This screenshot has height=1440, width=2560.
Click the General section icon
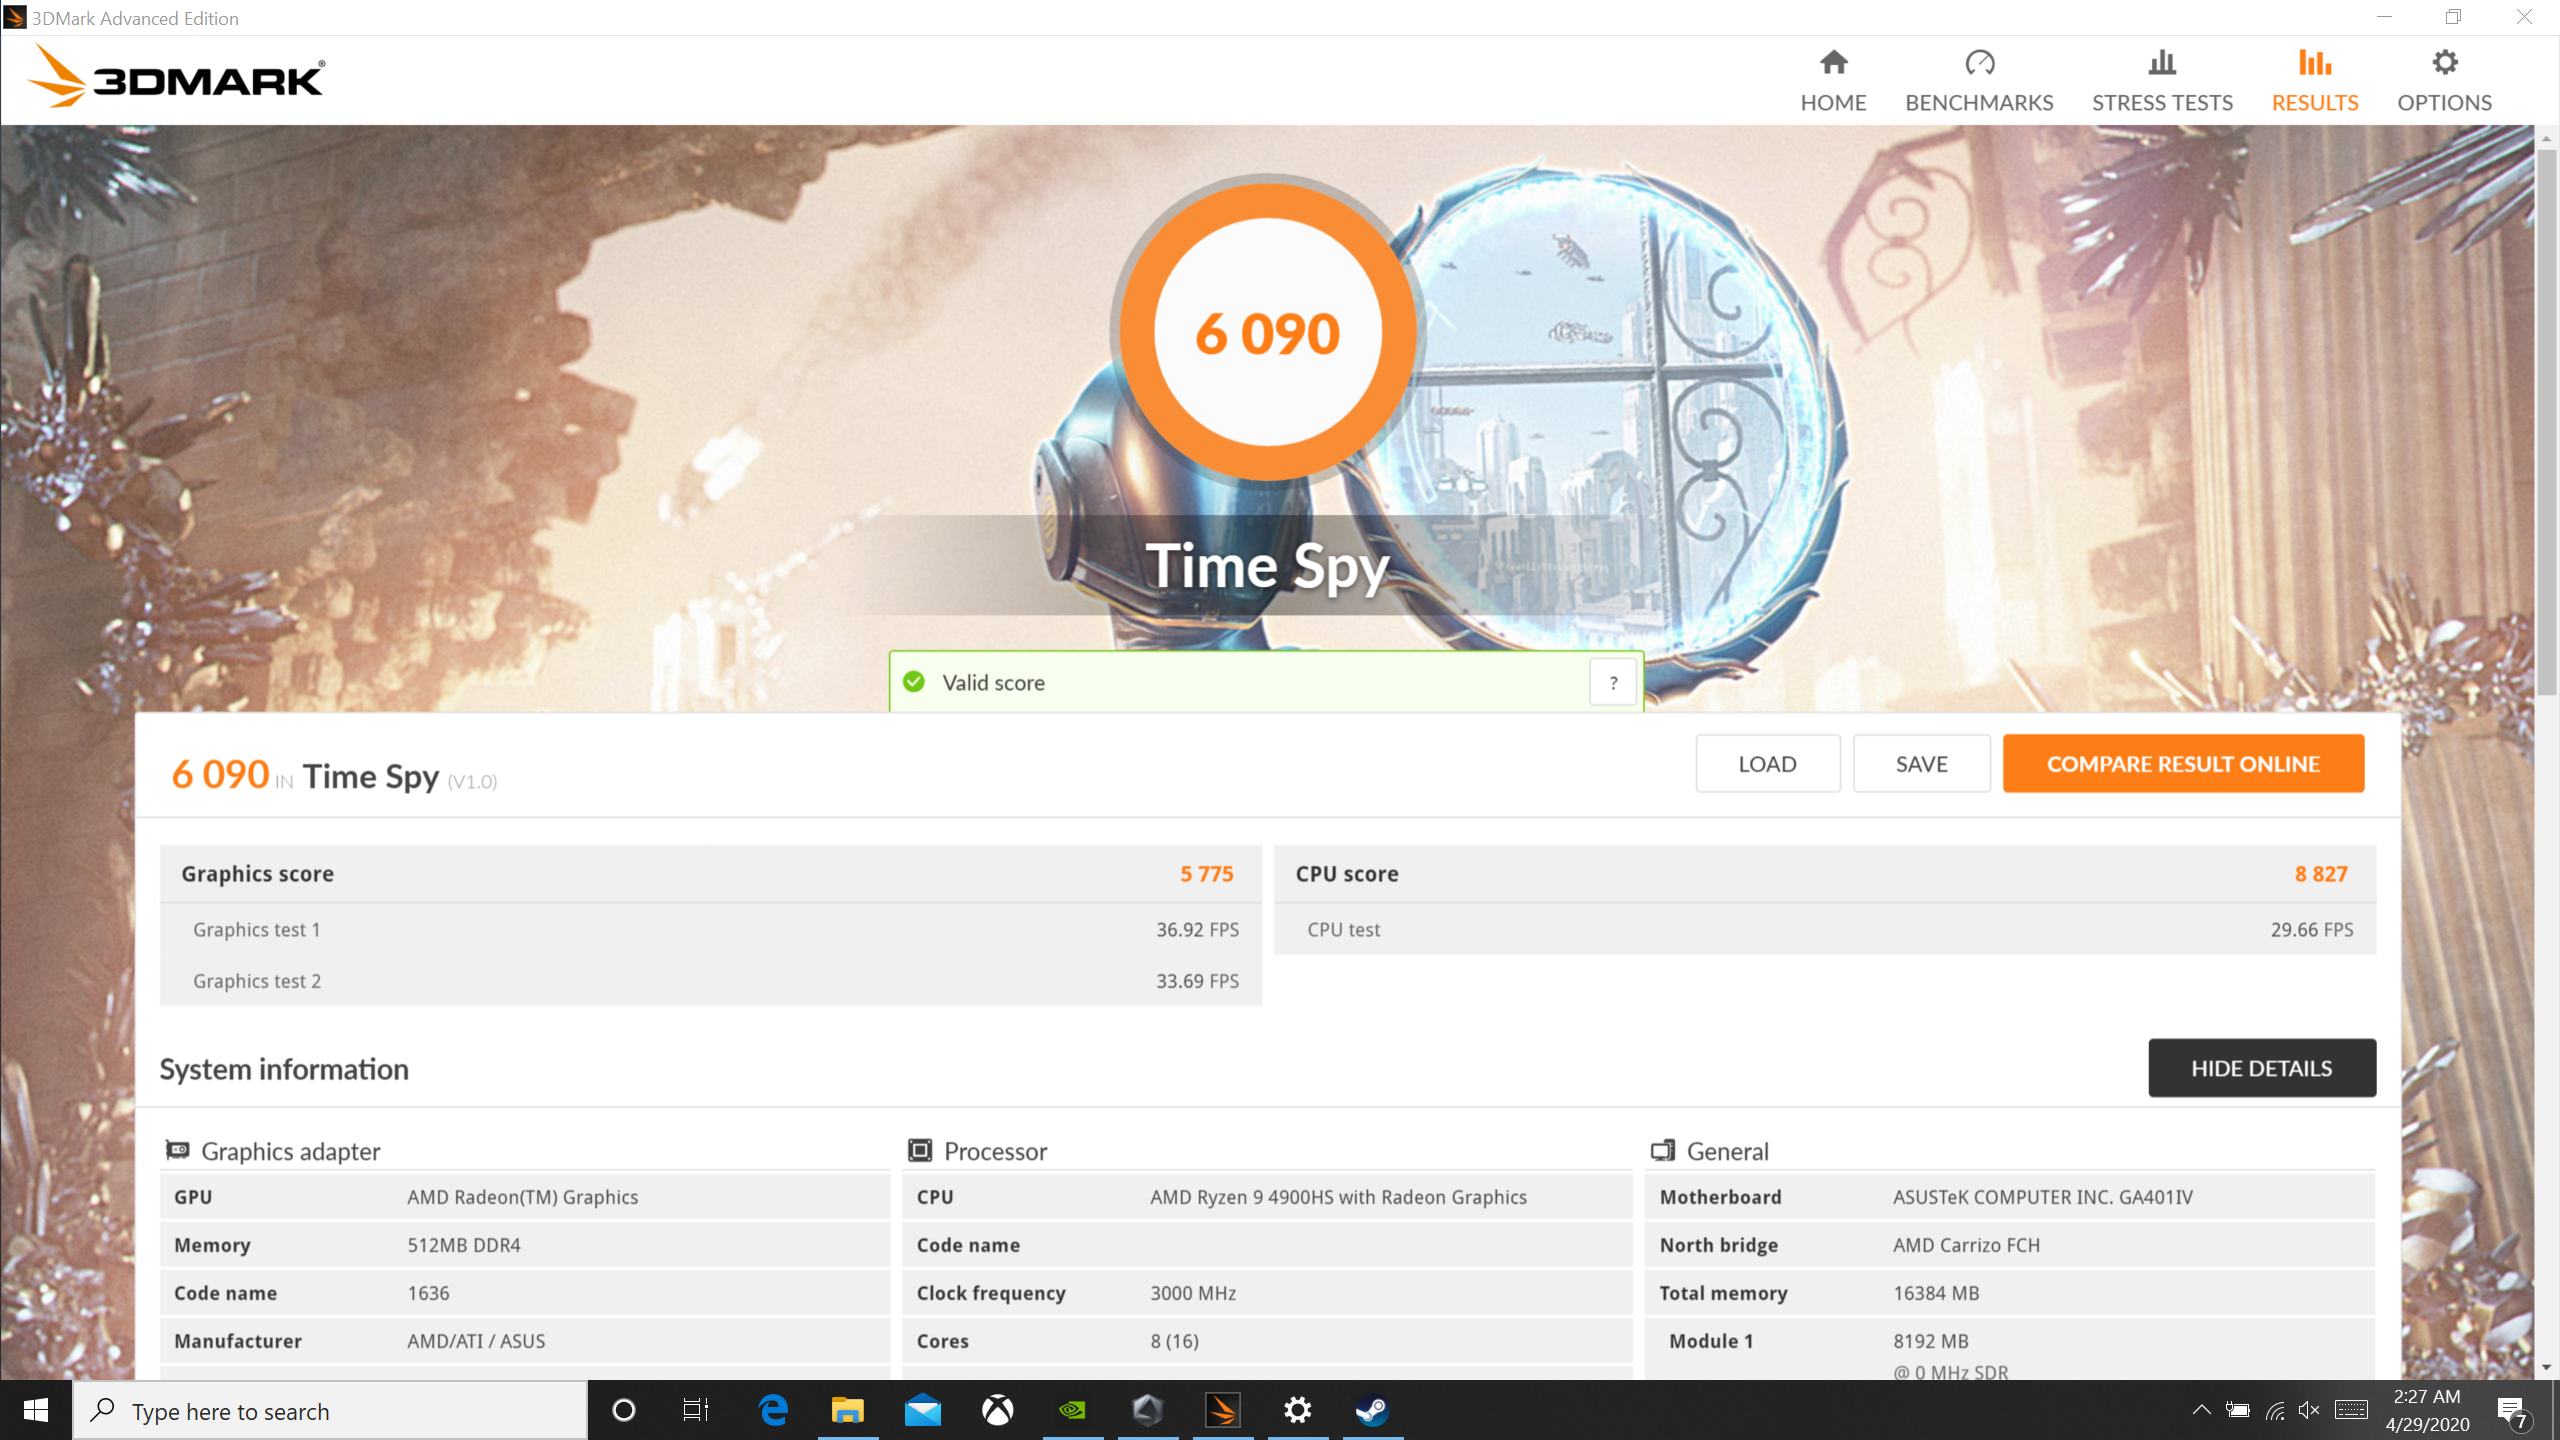coord(1663,1150)
